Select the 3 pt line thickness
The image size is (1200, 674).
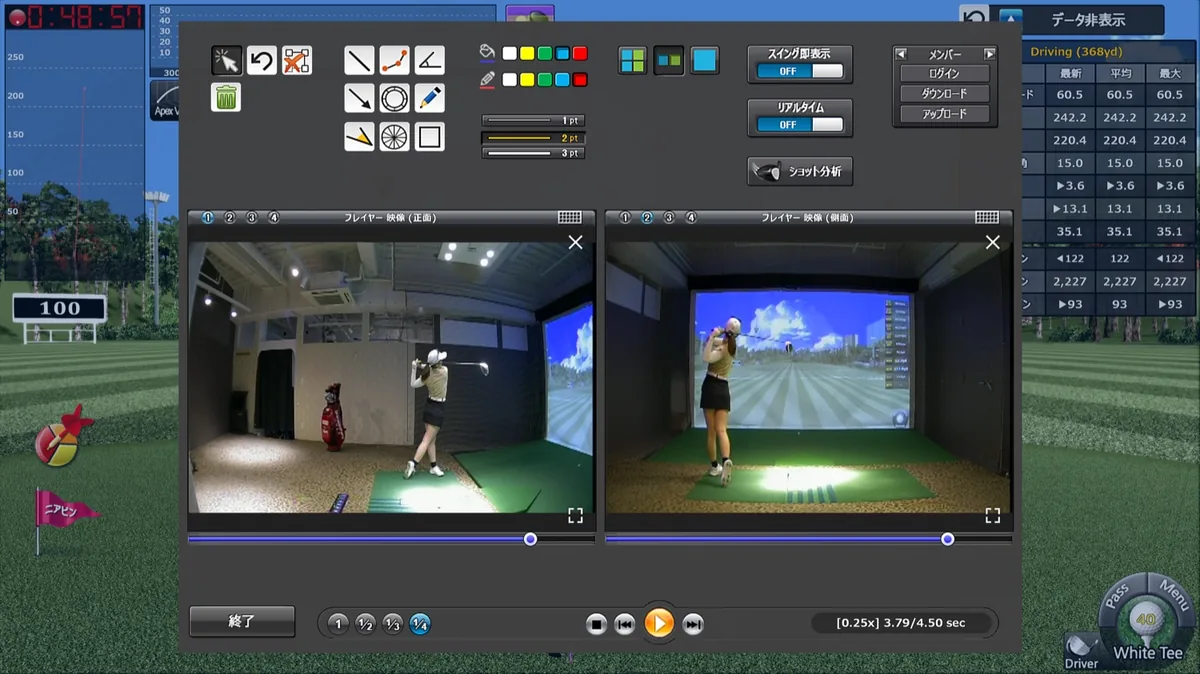[x=532, y=153]
